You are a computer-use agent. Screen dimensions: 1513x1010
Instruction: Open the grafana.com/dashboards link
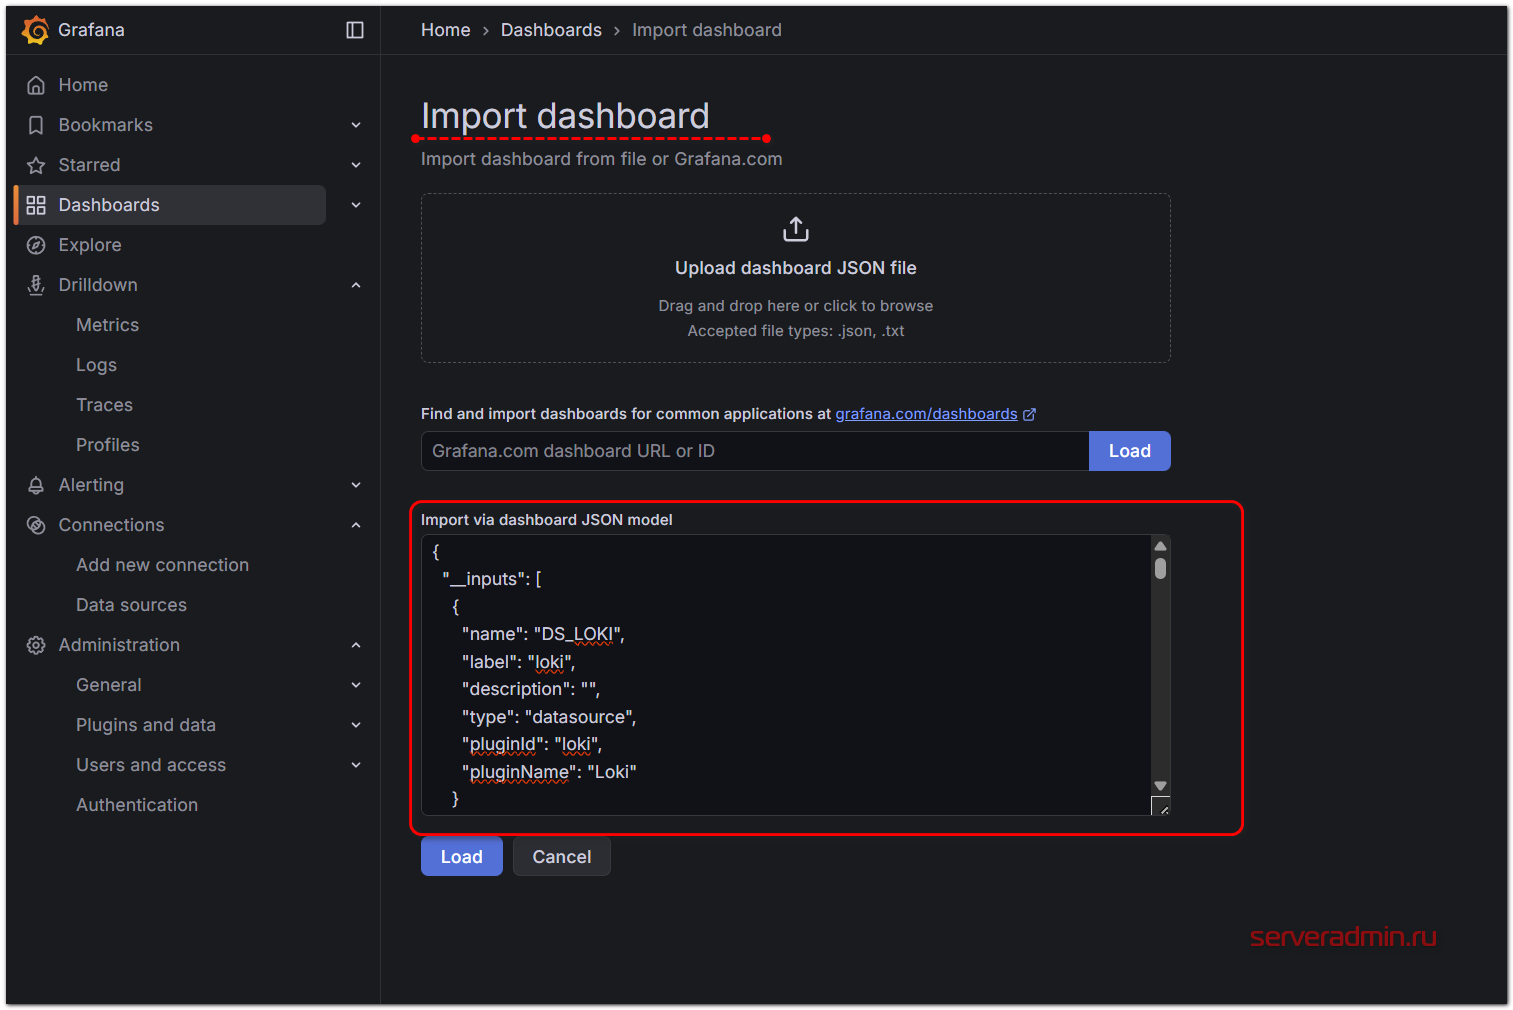pyautogui.click(x=926, y=414)
